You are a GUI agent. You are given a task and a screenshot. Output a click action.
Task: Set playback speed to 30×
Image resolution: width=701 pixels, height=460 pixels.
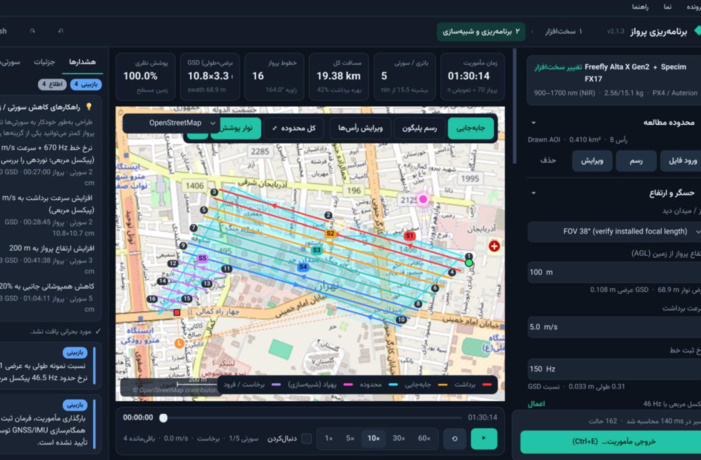click(x=399, y=439)
